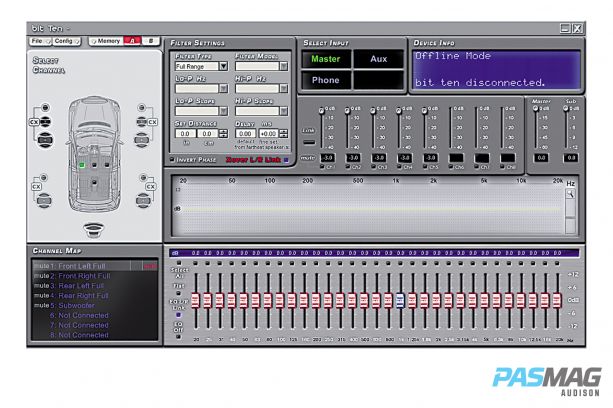Select the rear right woofer speaker icon

[143, 200]
